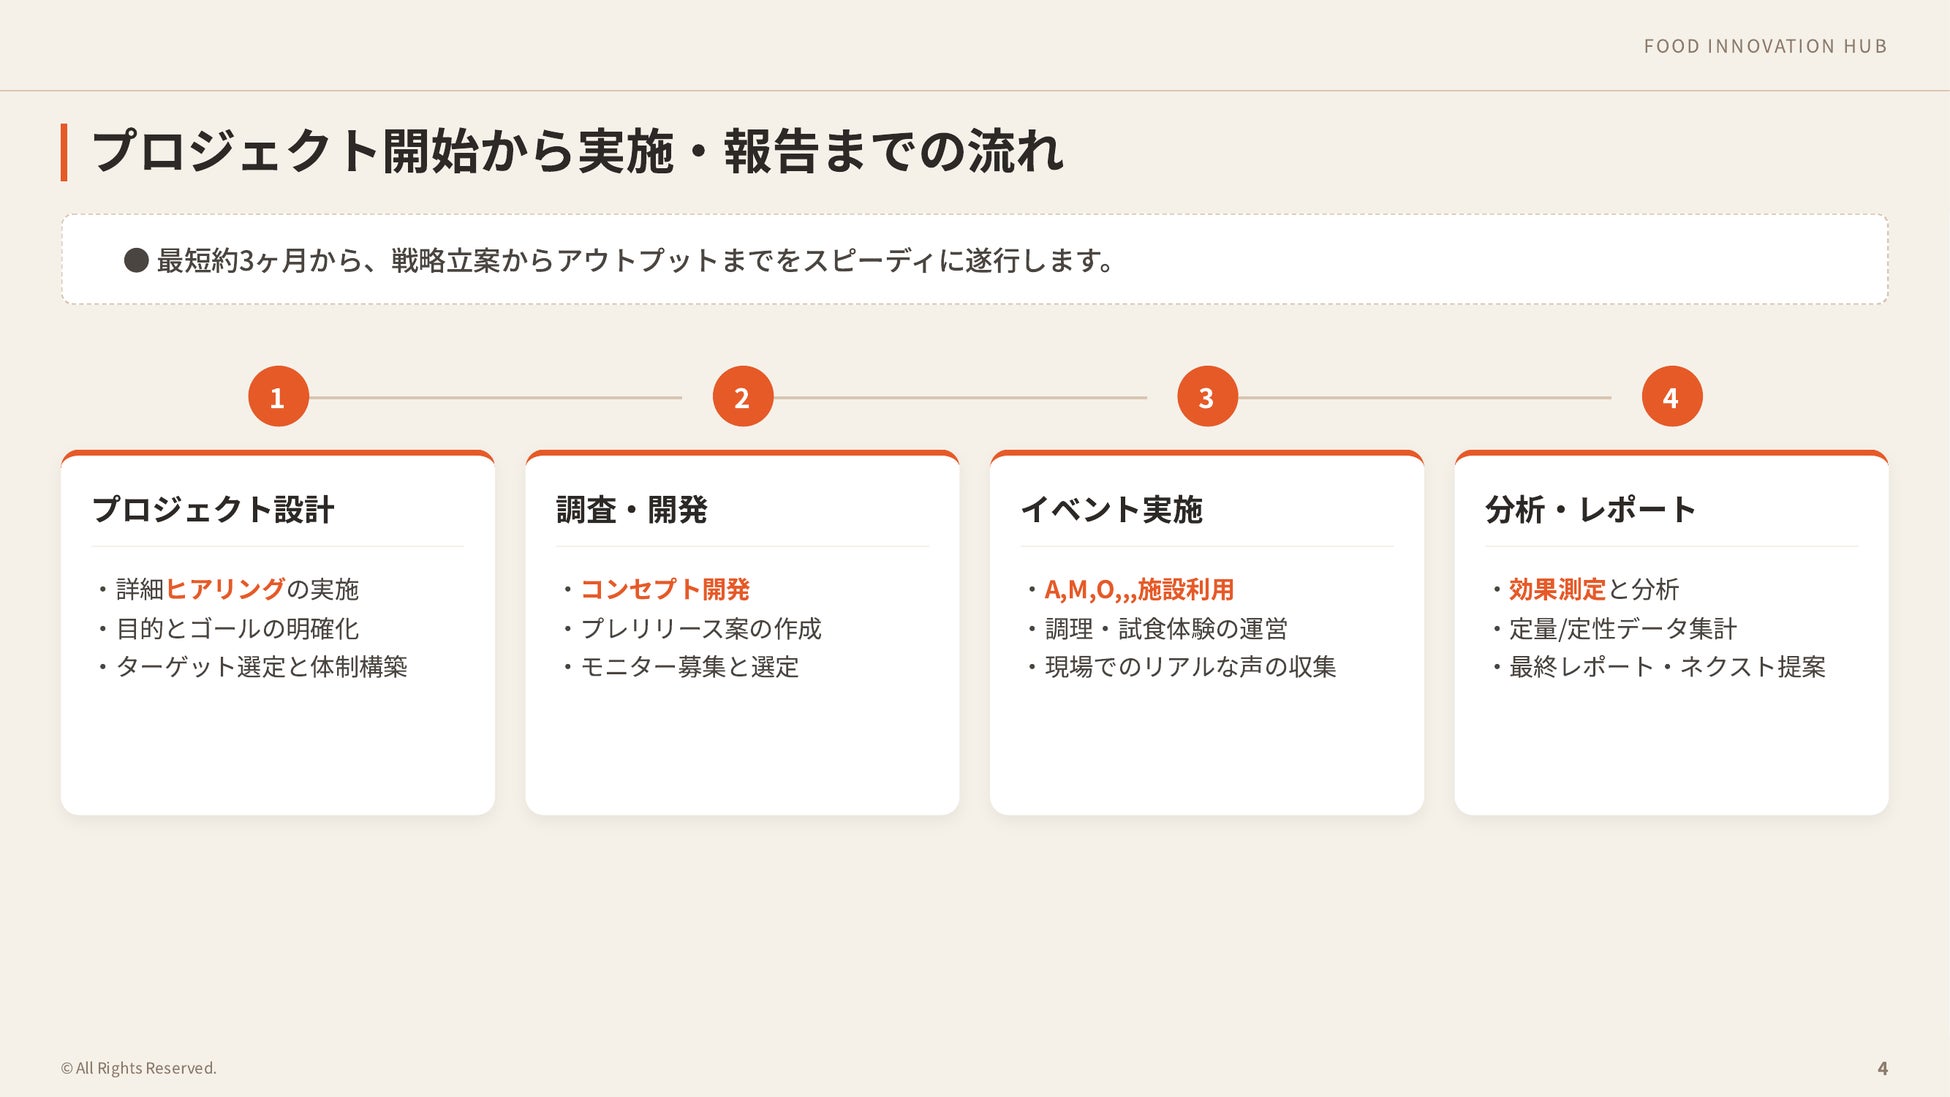Click the slide title プロジェクト開始から実施・報告までの流れ
Image resolution: width=1950 pixels, height=1097 pixels.
point(577,152)
